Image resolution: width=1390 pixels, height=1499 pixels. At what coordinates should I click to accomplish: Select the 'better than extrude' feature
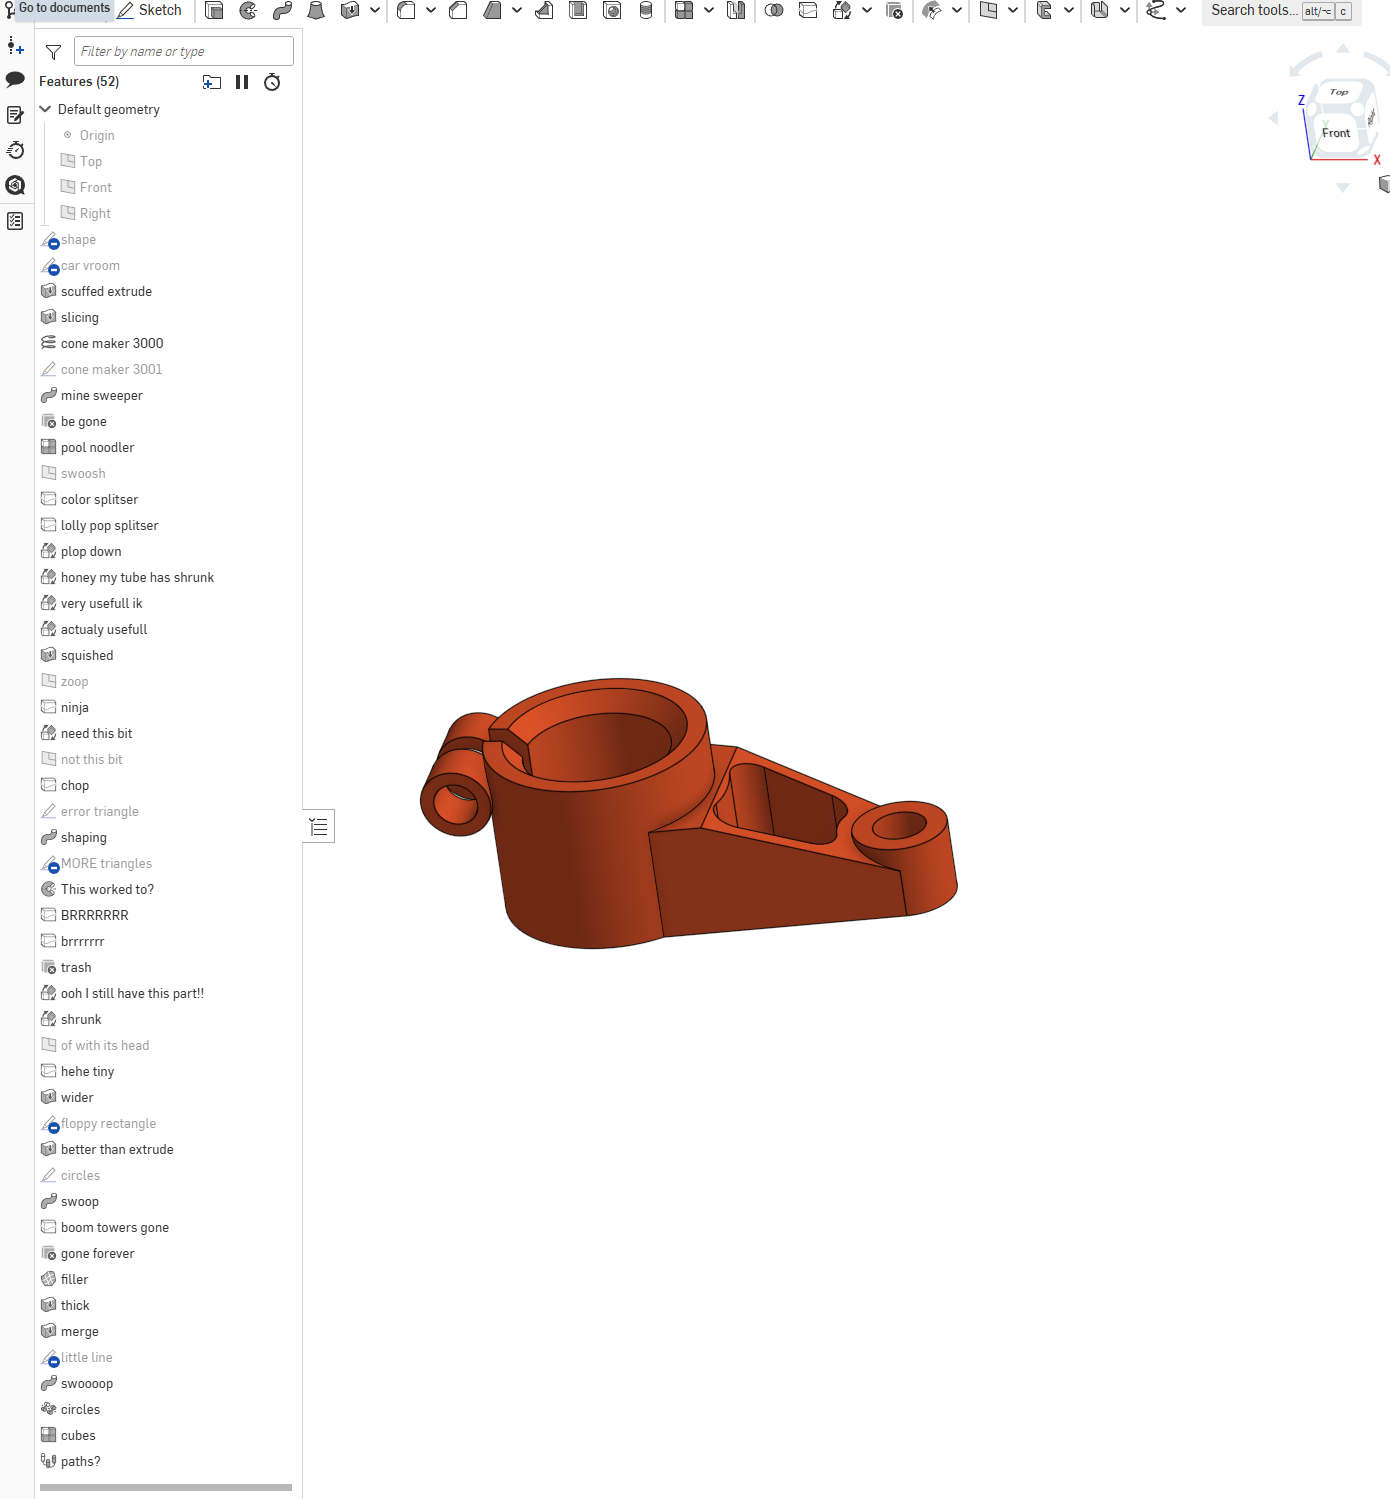tap(117, 1149)
